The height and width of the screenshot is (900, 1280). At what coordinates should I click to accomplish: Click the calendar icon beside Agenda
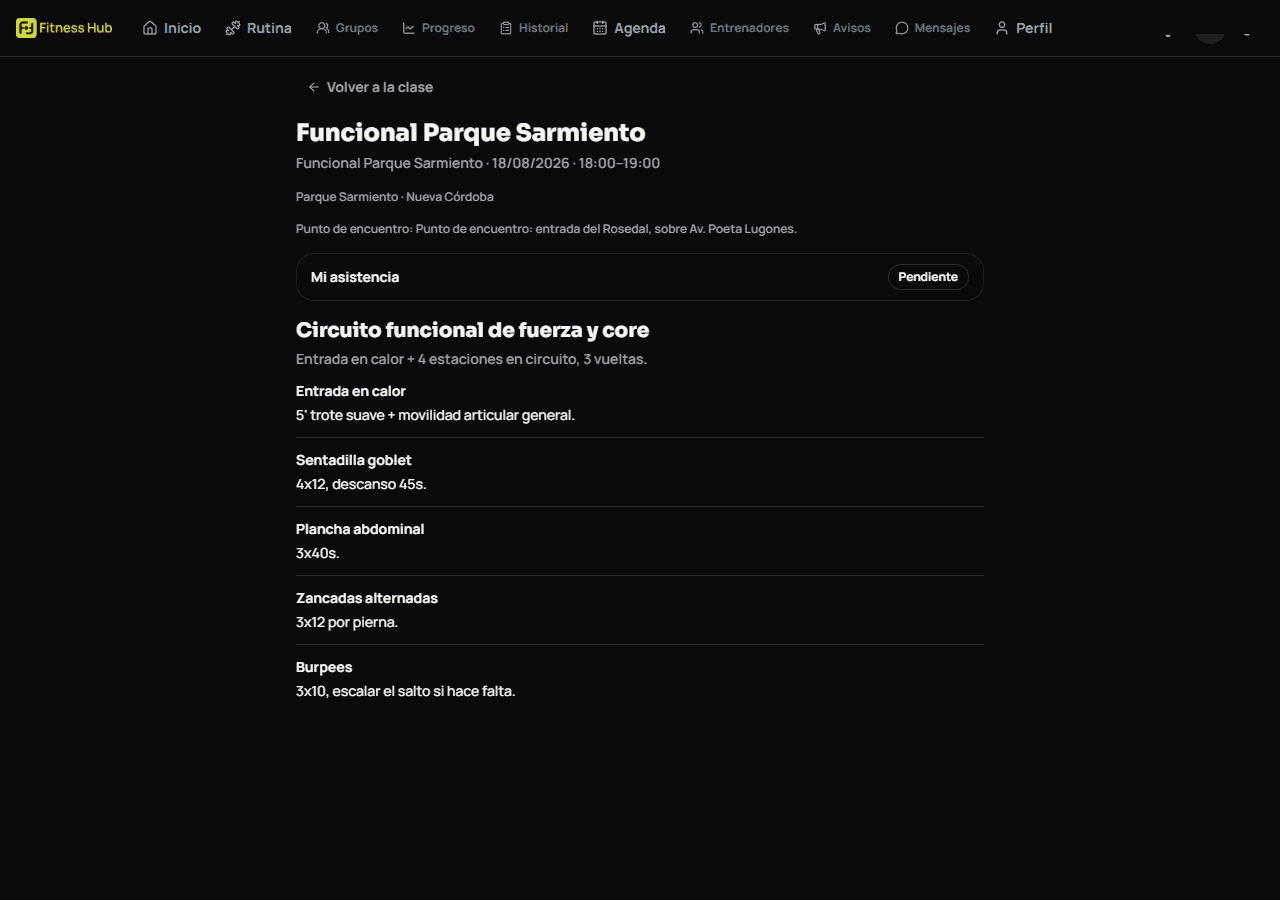click(600, 28)
